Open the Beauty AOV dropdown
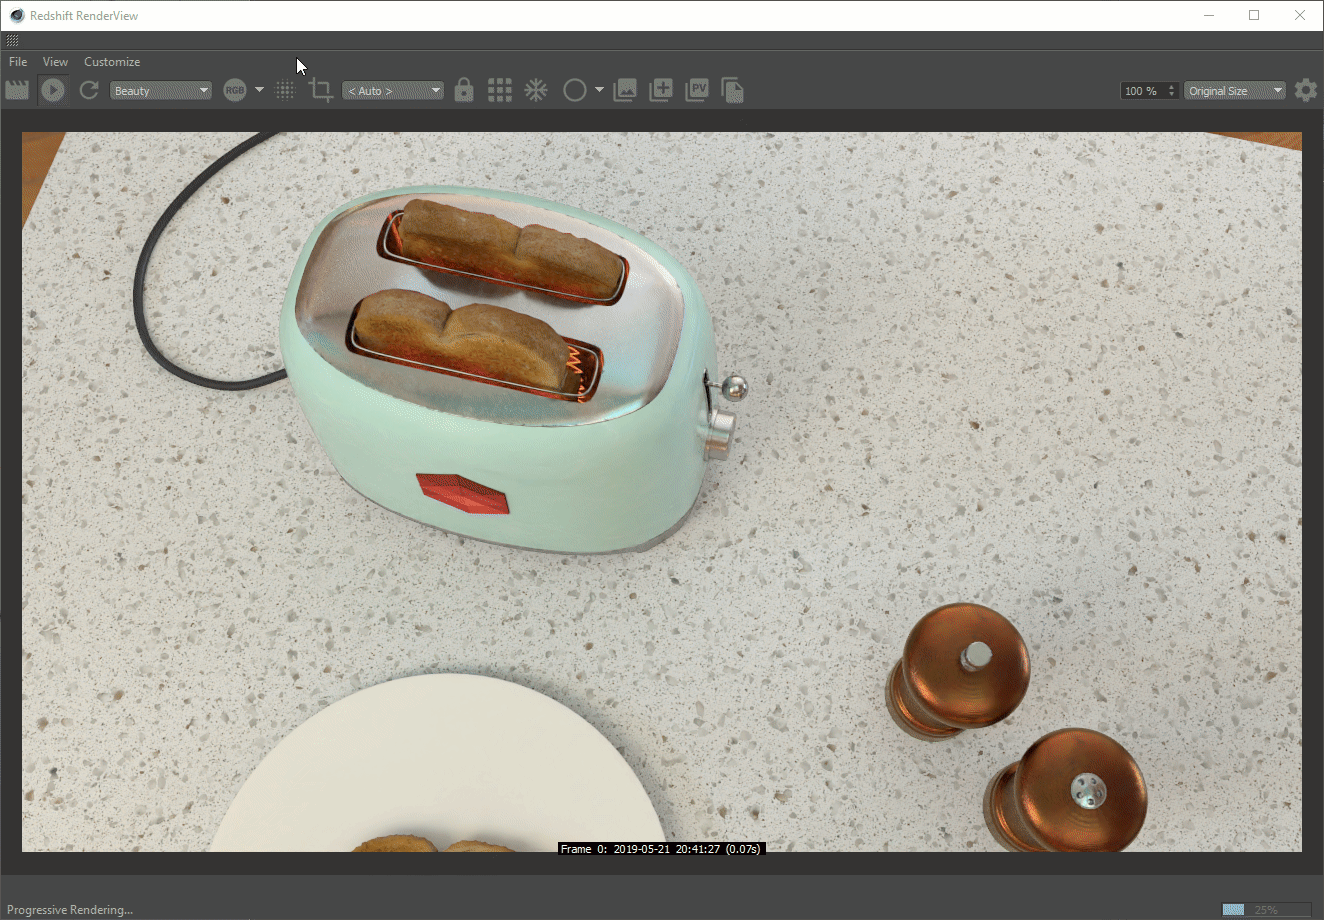This screenshot has height=920, width=1324. click(x=160, y=90)
